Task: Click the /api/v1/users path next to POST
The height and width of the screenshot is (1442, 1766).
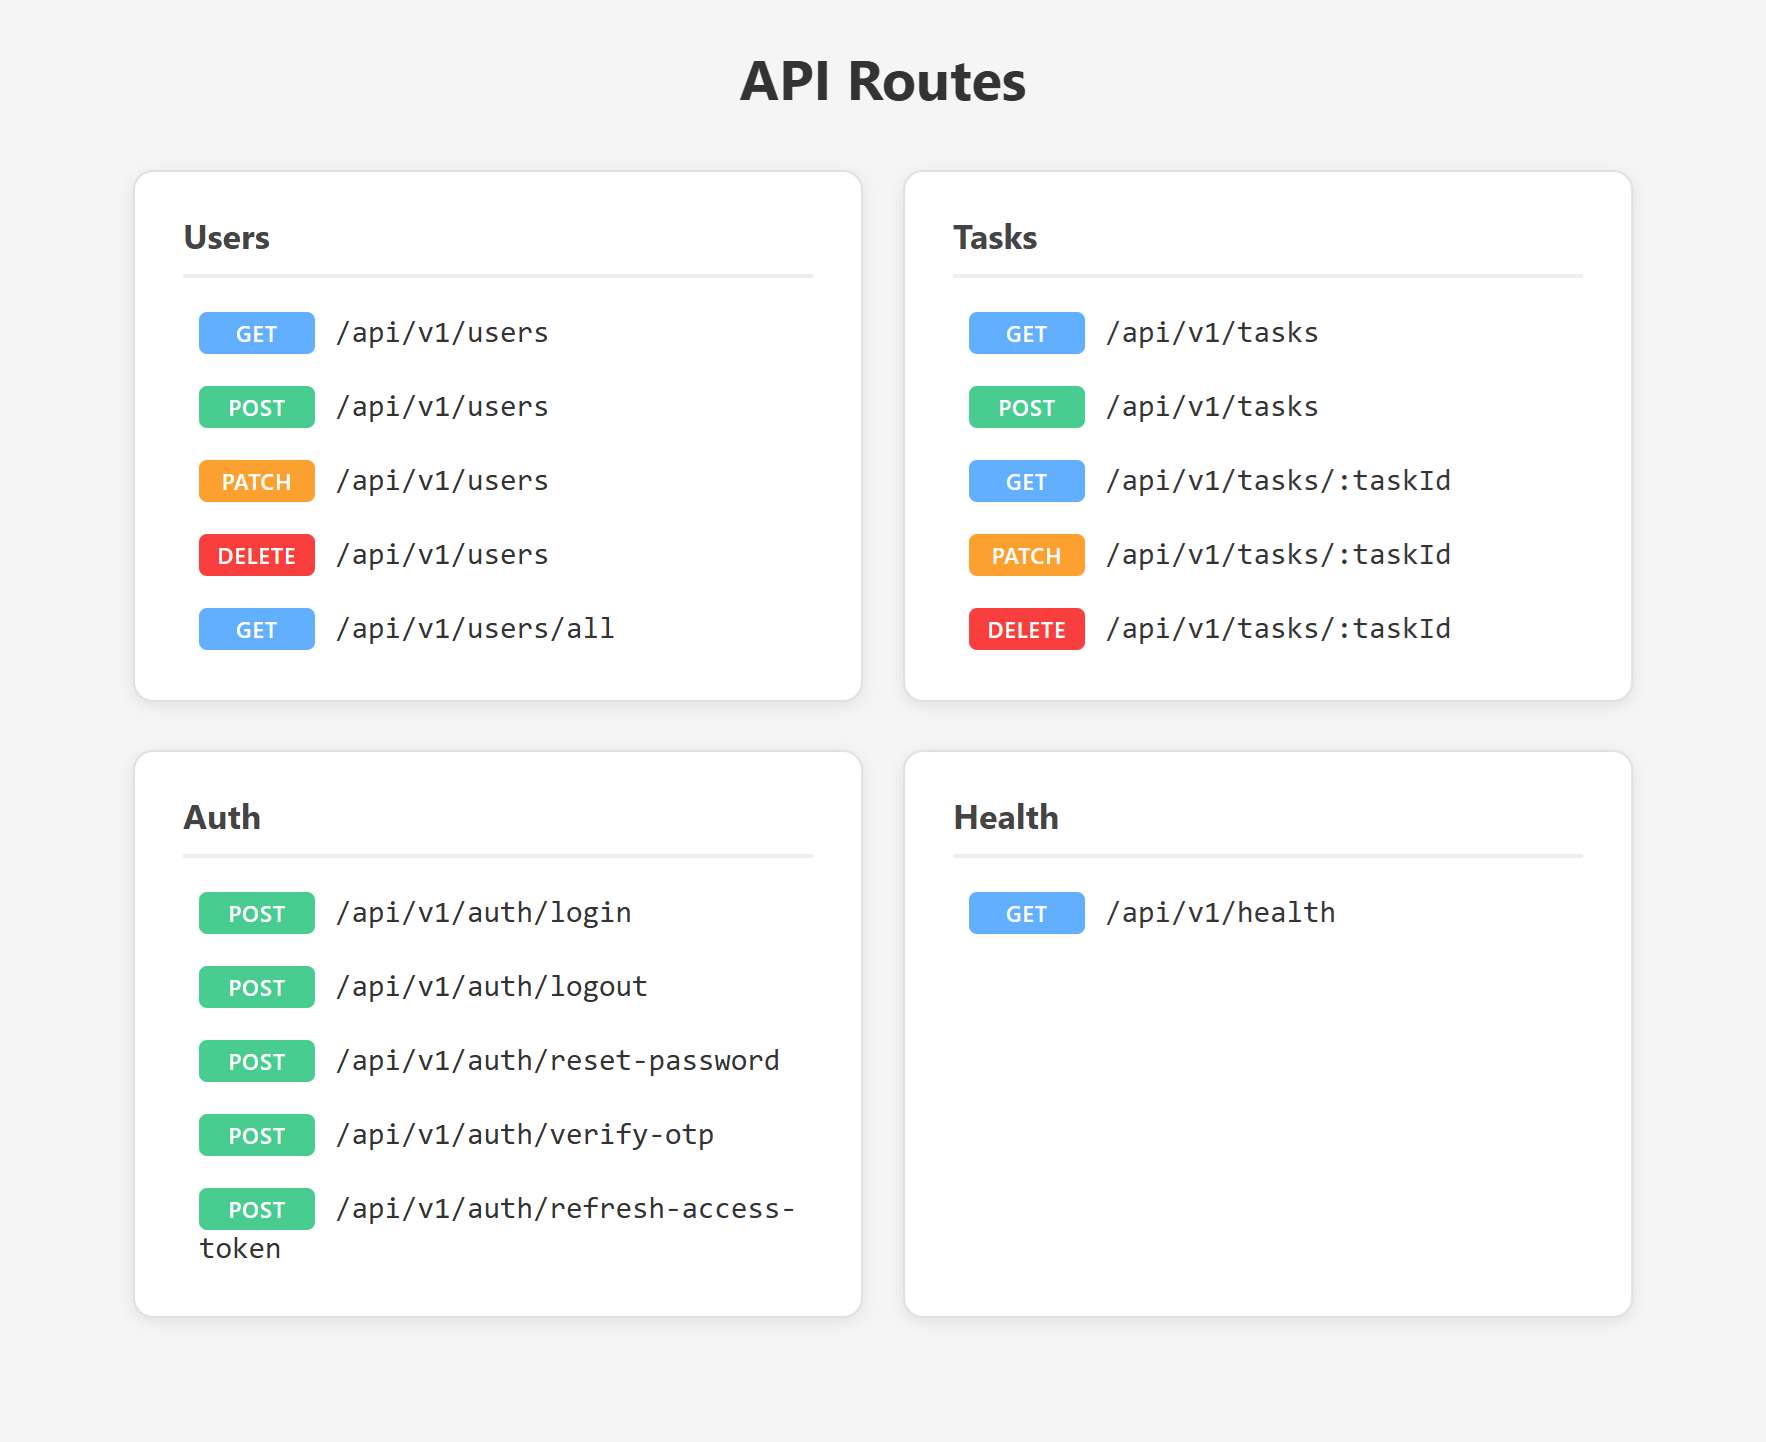Action: [442, 407]
